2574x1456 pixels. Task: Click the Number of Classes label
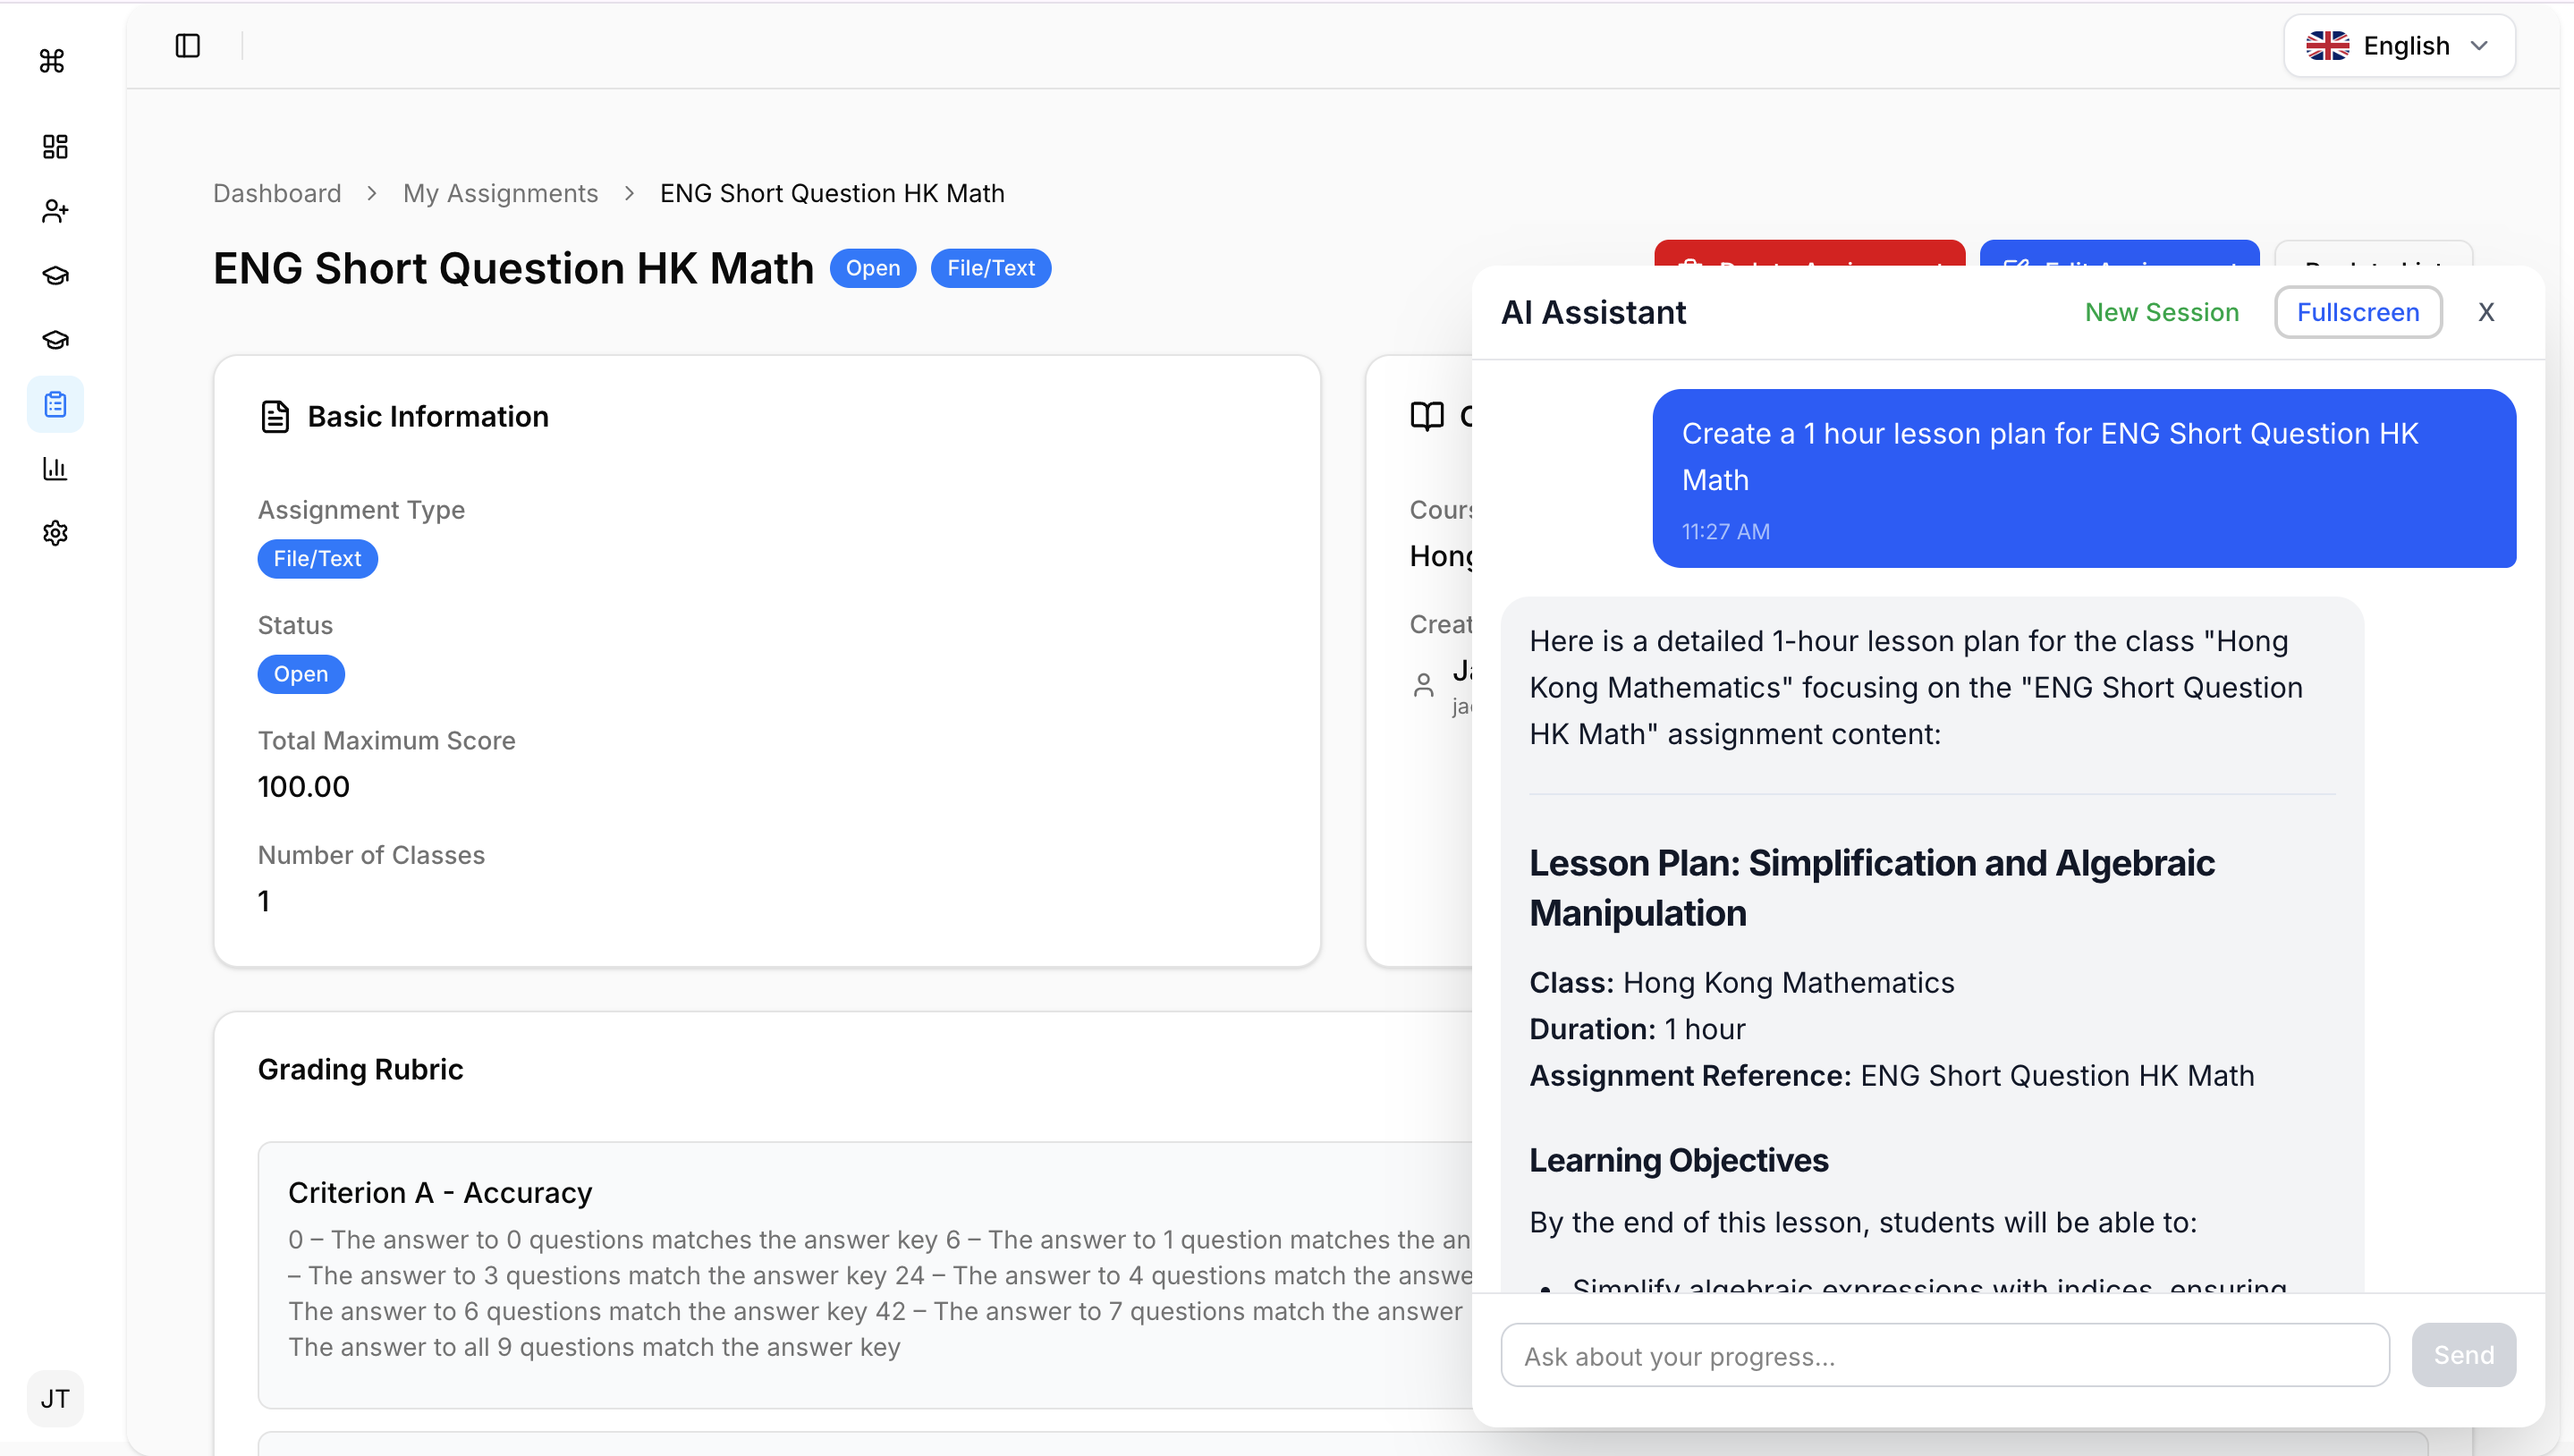pyautogui.click(x=371, y=855)
